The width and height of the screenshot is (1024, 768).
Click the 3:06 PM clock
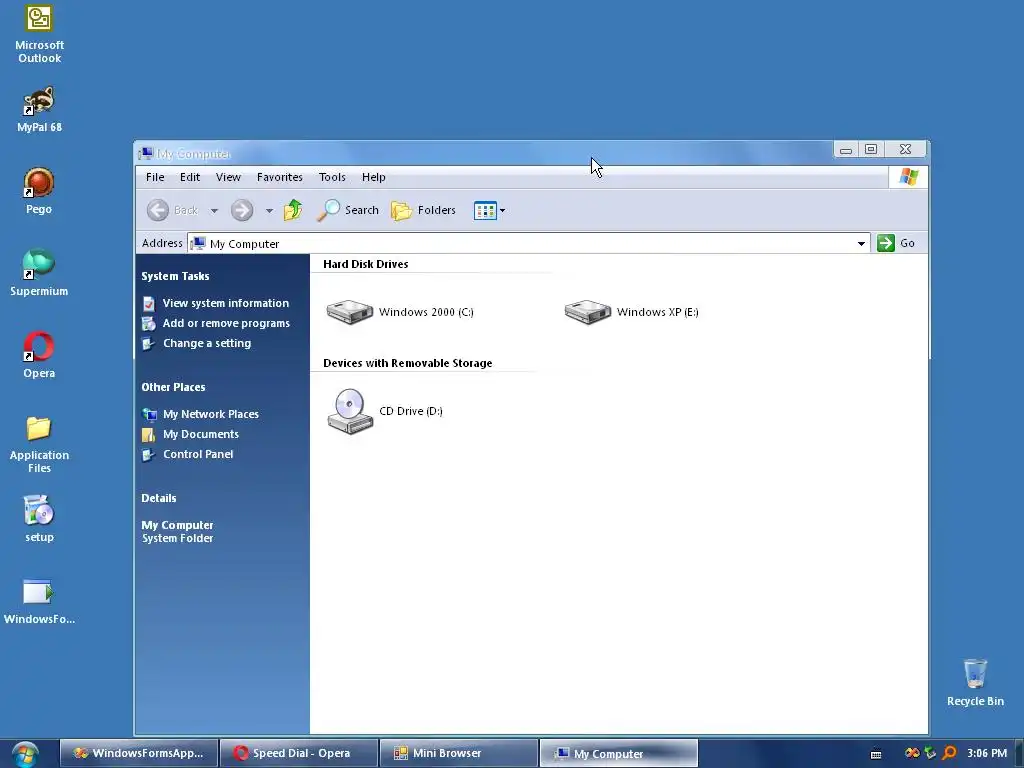point(987,754)
